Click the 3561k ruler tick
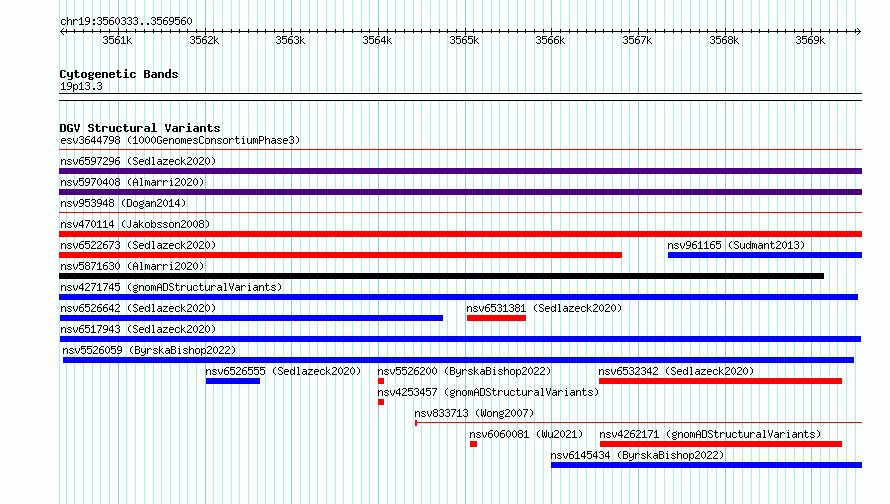The height and width of the screenshot is (504, 890). click(117, 40)
